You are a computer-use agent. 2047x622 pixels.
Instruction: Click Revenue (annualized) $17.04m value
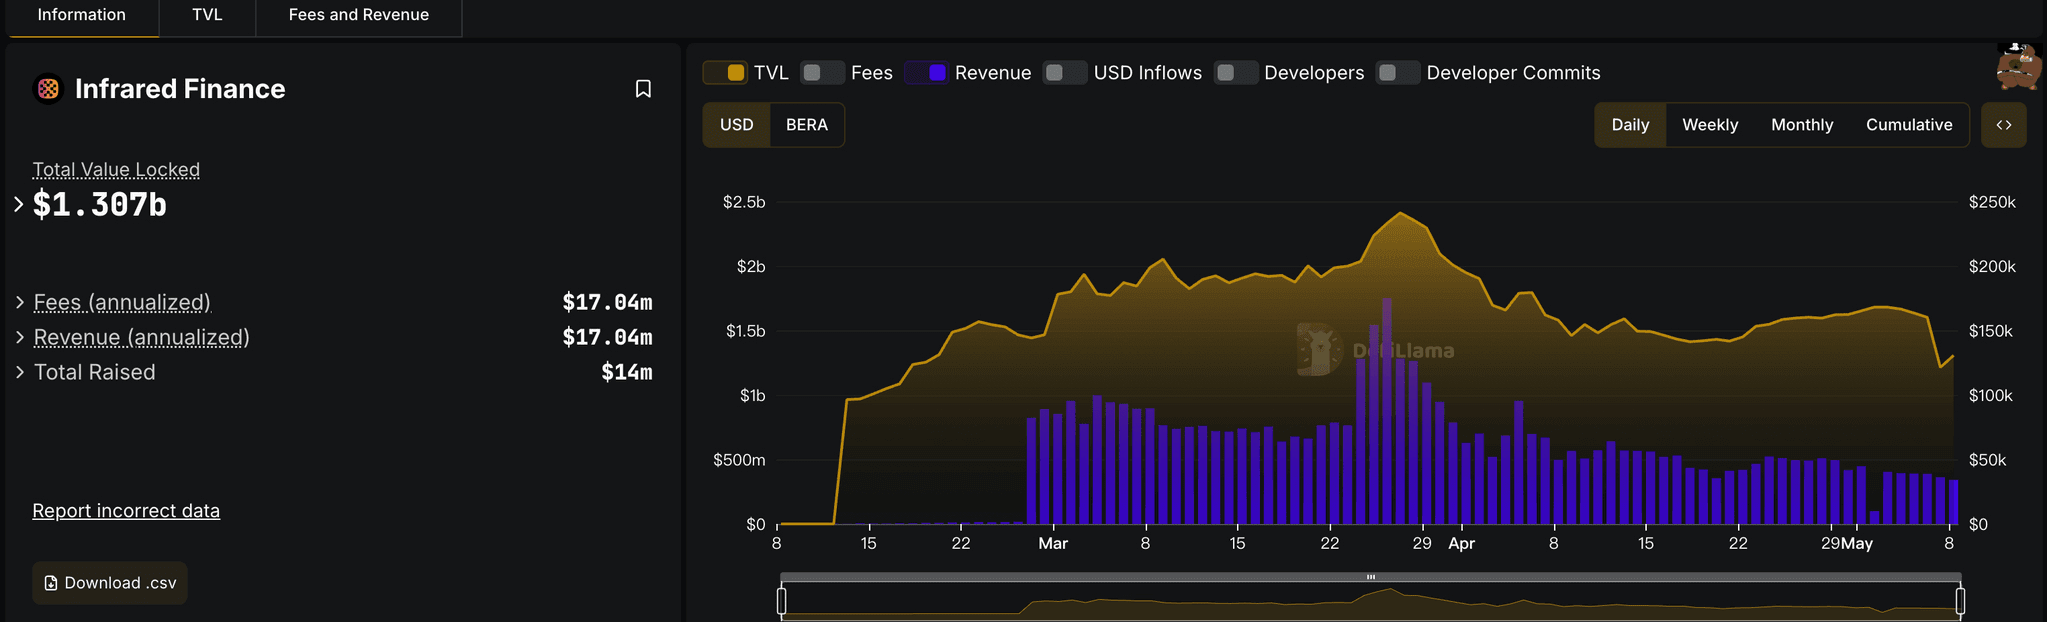coord(607,337)
